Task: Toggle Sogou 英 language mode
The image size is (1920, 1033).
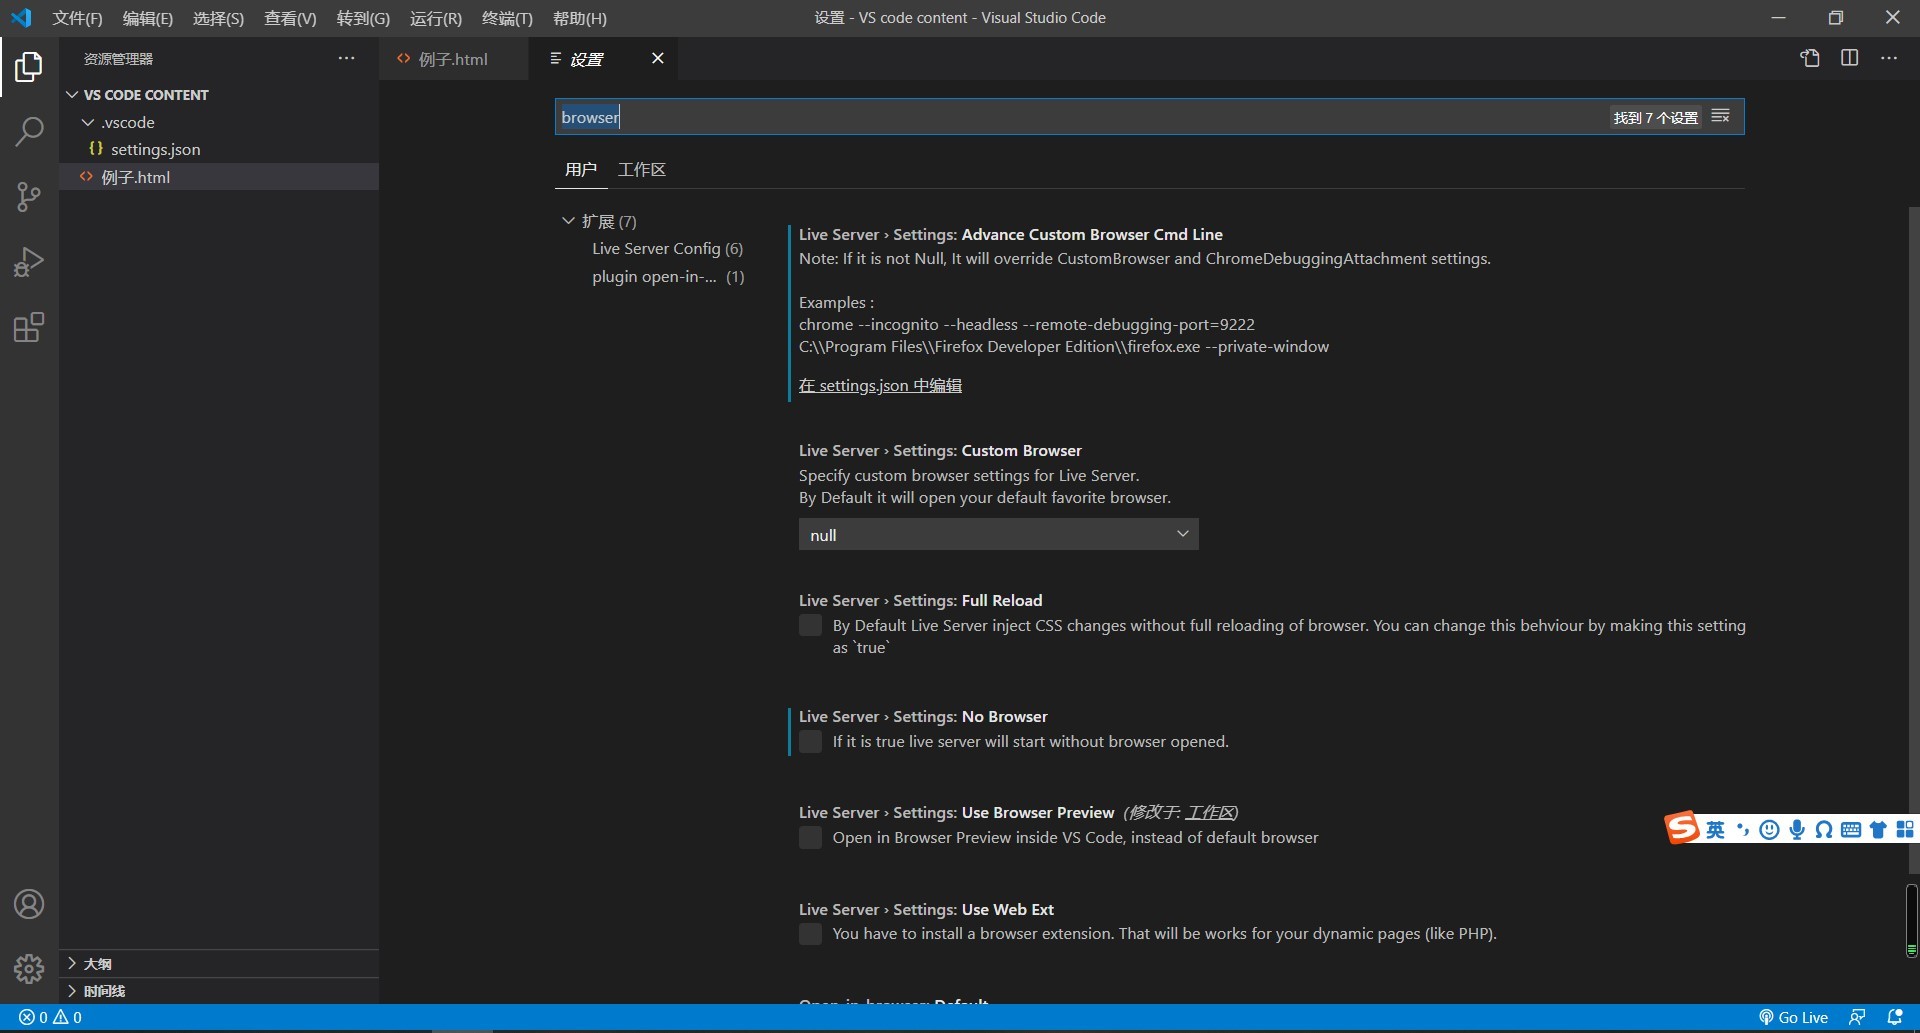Action: [1715, 830]
